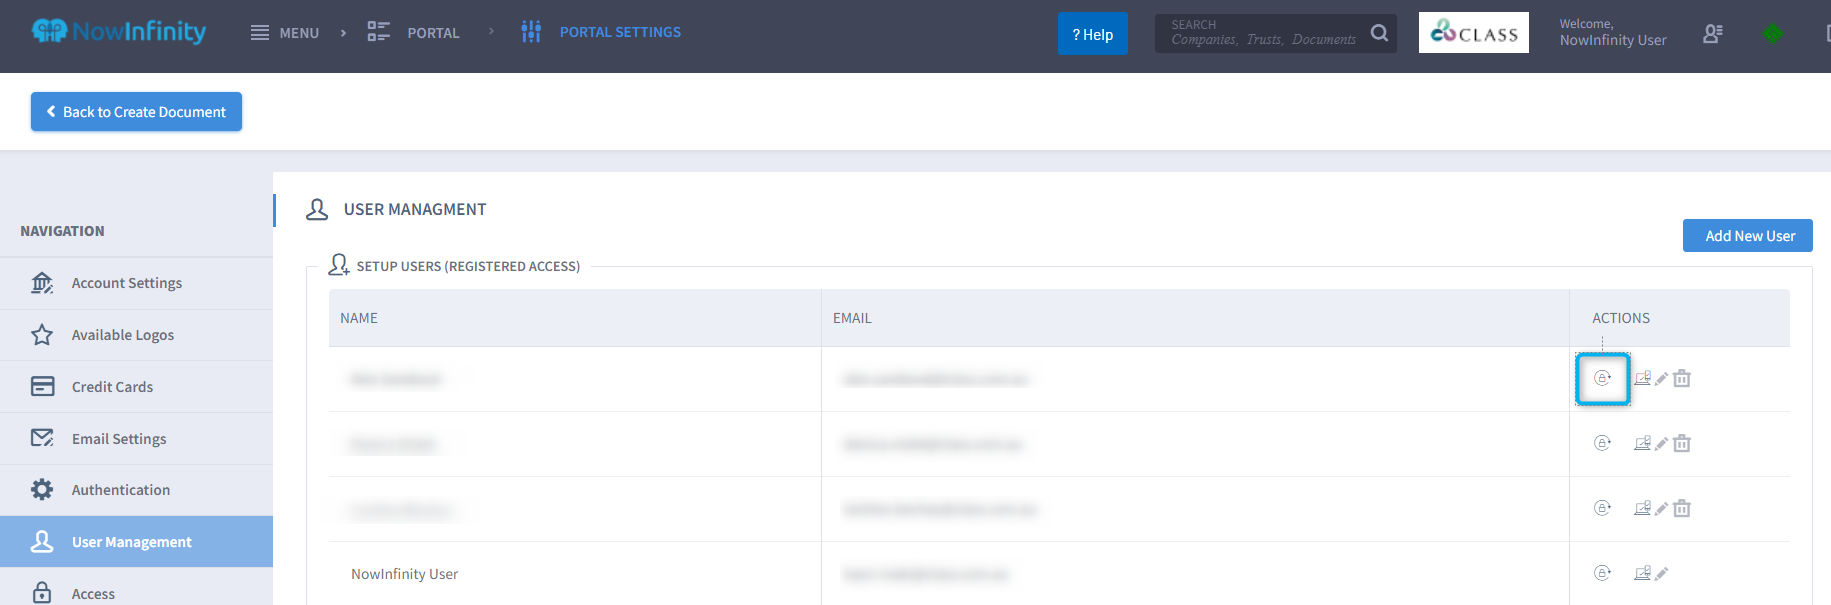Image resolution: width=1831 pixels, height=605 pixels.
Task: Click the user profile icon in header
Action: [1712, 34]
